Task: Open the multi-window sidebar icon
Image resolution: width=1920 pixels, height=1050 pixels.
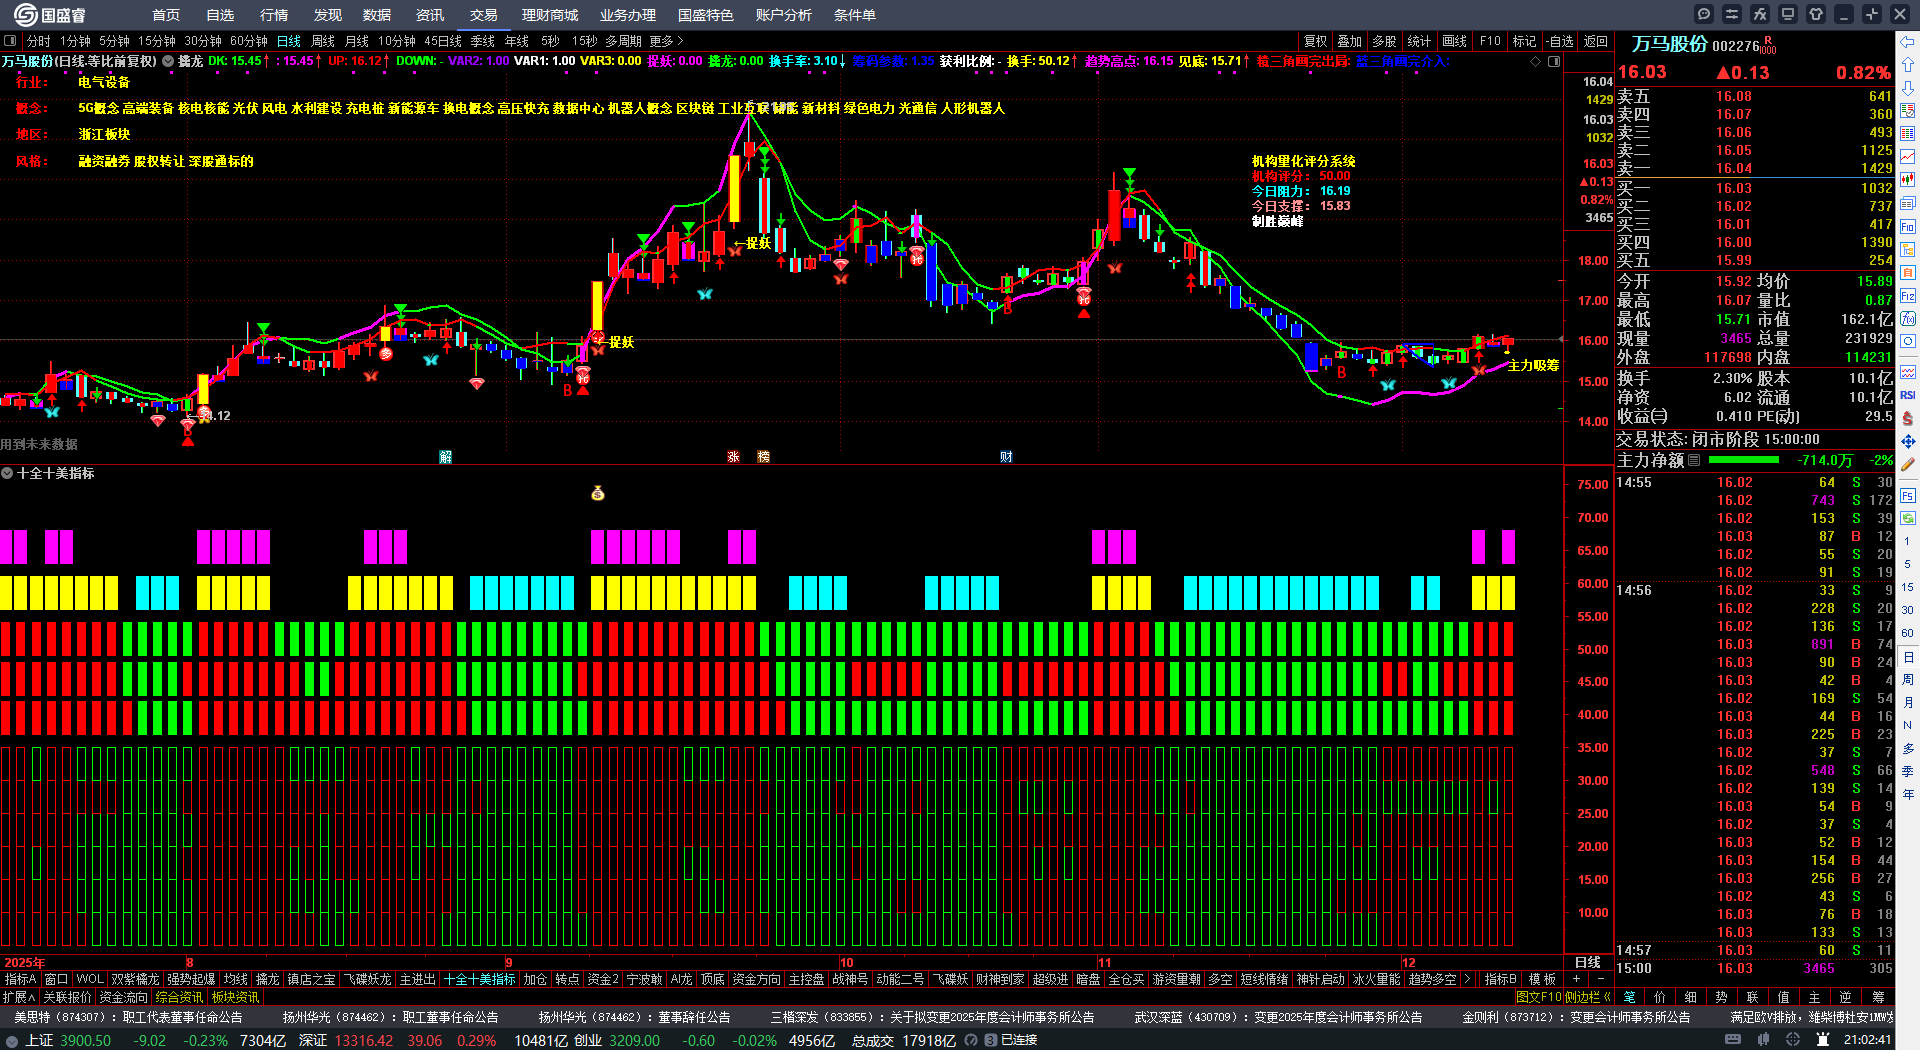Action: point(1908,204)
